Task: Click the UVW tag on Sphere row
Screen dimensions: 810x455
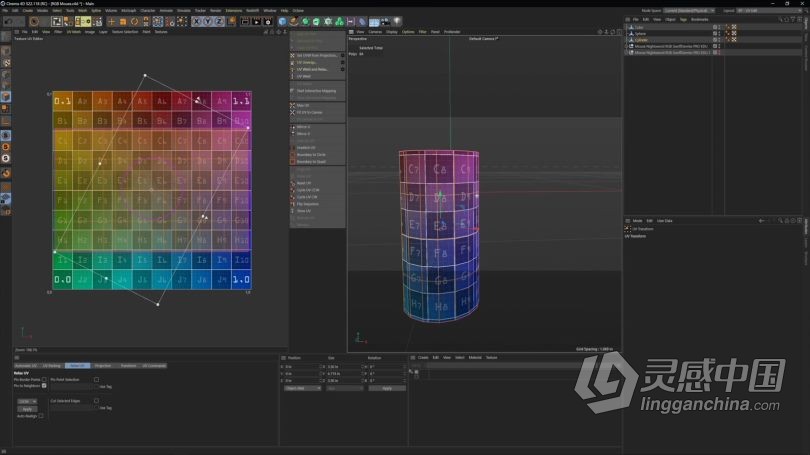Action: coord(734,33)
